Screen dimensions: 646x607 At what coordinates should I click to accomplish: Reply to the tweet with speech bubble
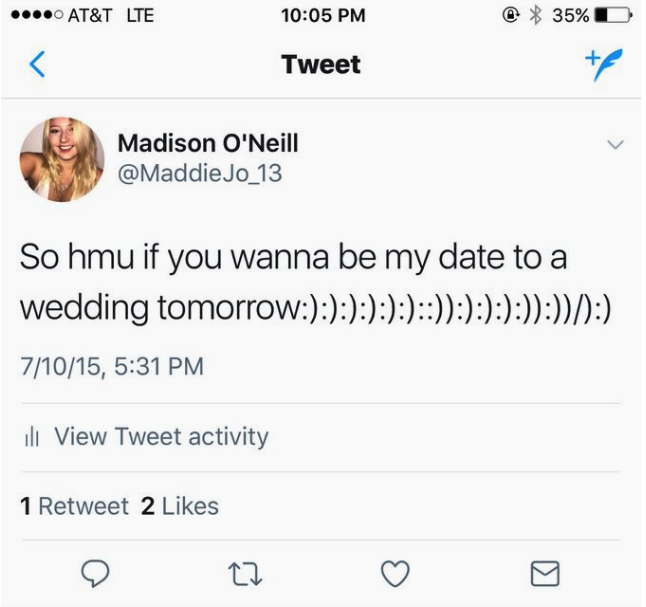[x=95, y=572]
